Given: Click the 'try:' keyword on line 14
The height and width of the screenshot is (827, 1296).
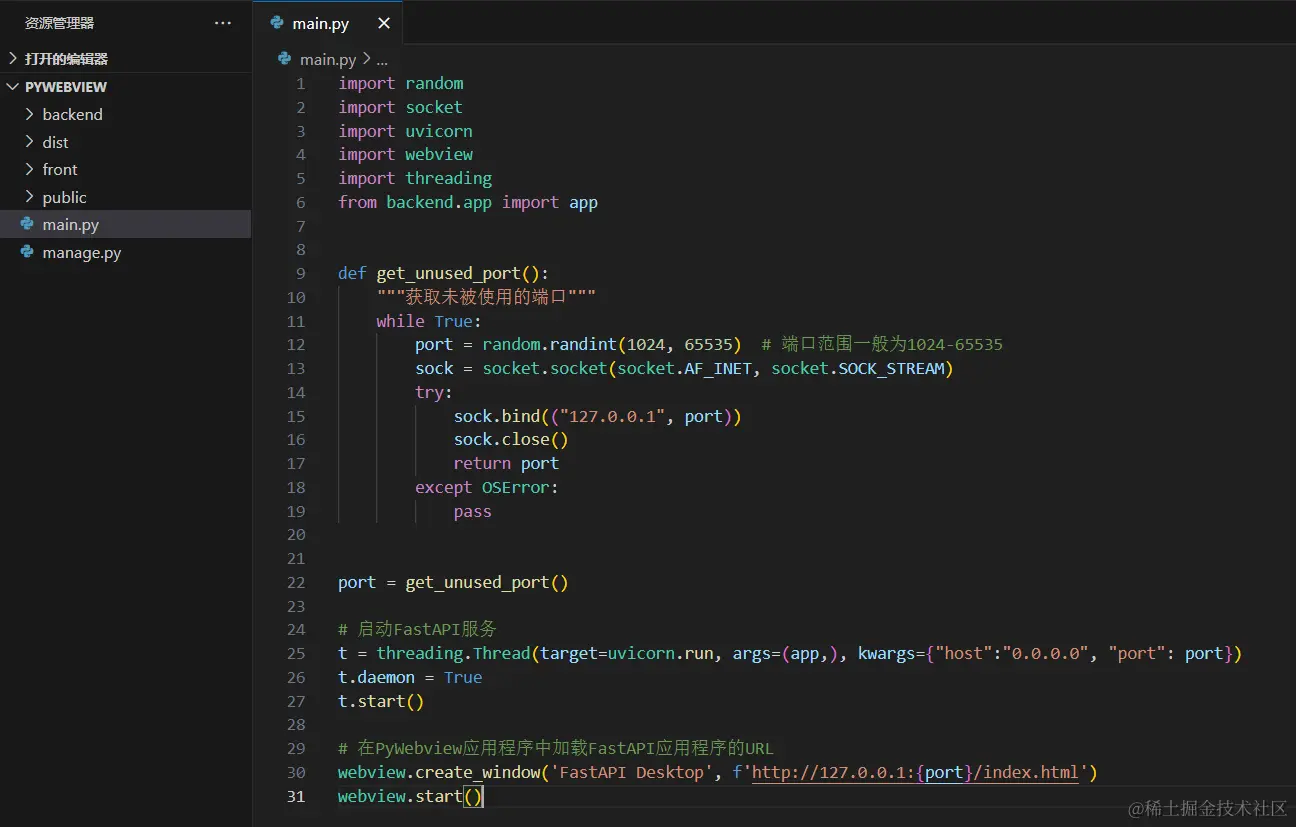Looking at the screenshot, I should point(434,392).
